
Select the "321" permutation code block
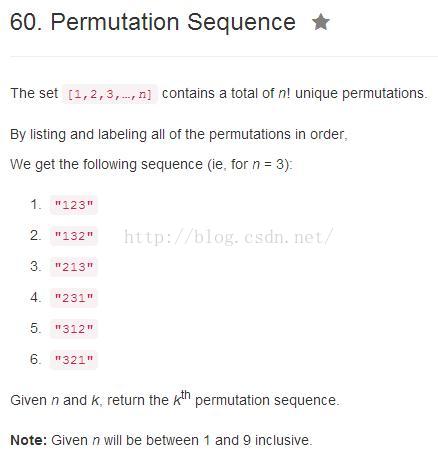(74, 360)
